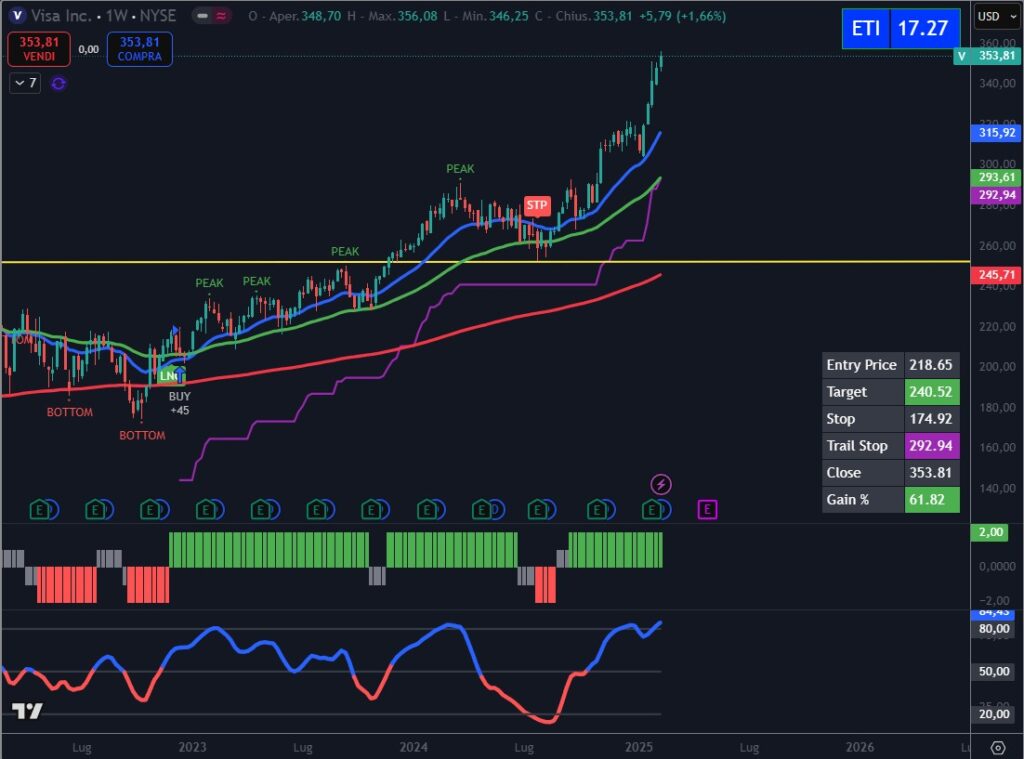Image resolution: width=1024 pixels, height=759 pixels.
Task: Click the blue COMPRA buy button
Action: pyautogui.click(x=139, y=48)
